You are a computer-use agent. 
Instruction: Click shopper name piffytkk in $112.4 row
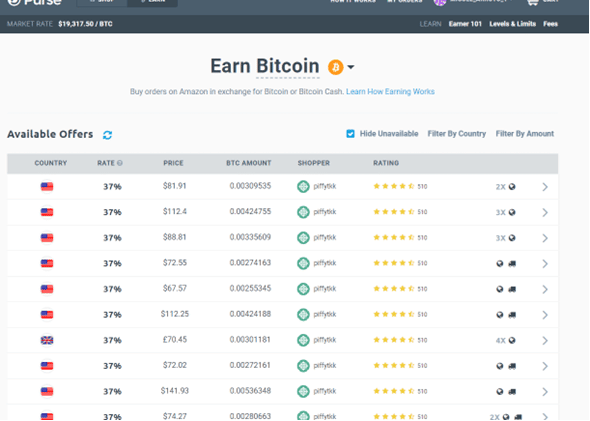point(325,212)
